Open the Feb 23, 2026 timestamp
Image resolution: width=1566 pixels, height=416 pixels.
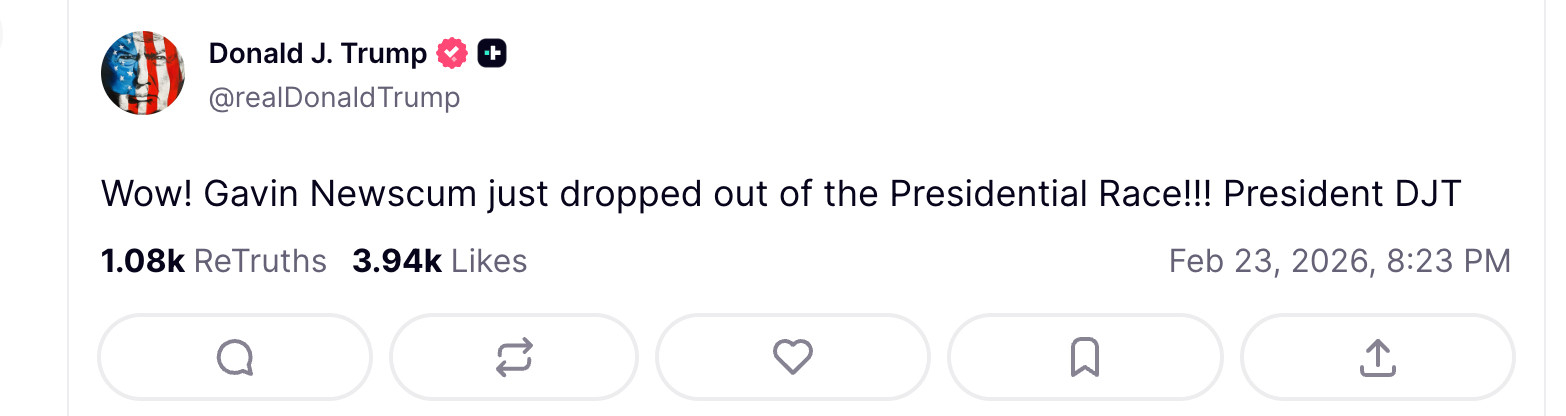click(1339, 261)
